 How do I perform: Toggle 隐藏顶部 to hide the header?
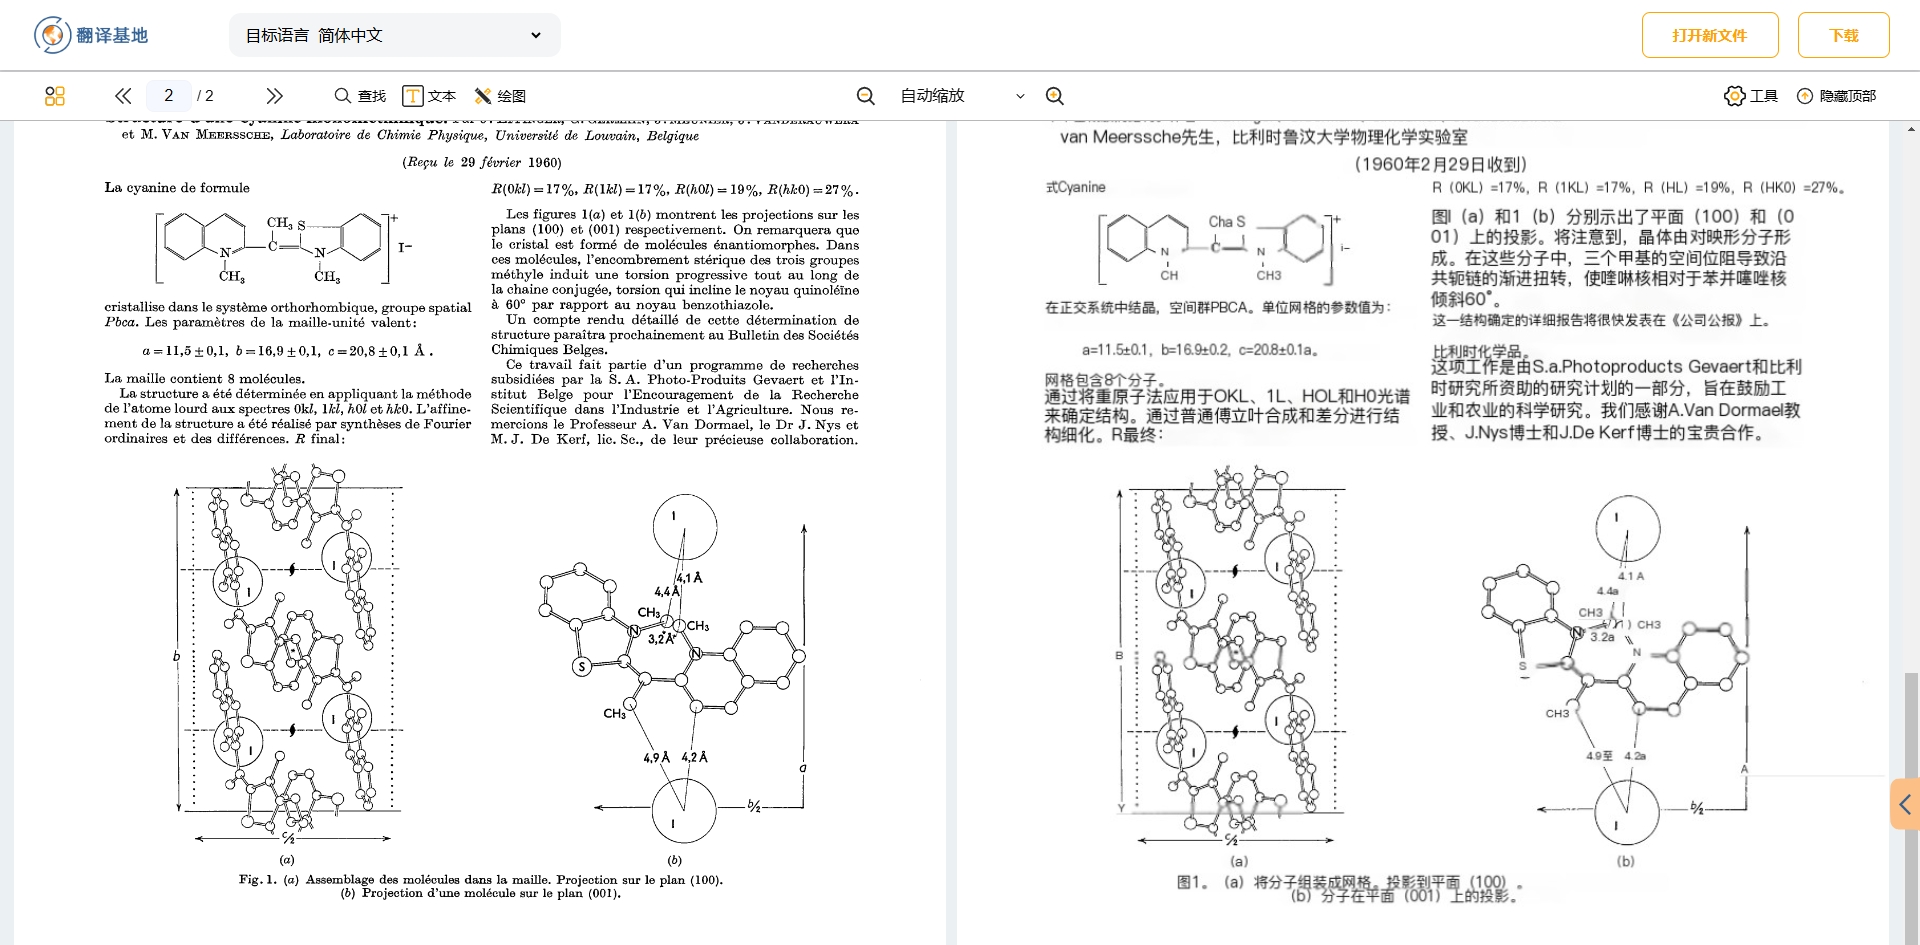pyautogui.click(x=1836, y=96)
